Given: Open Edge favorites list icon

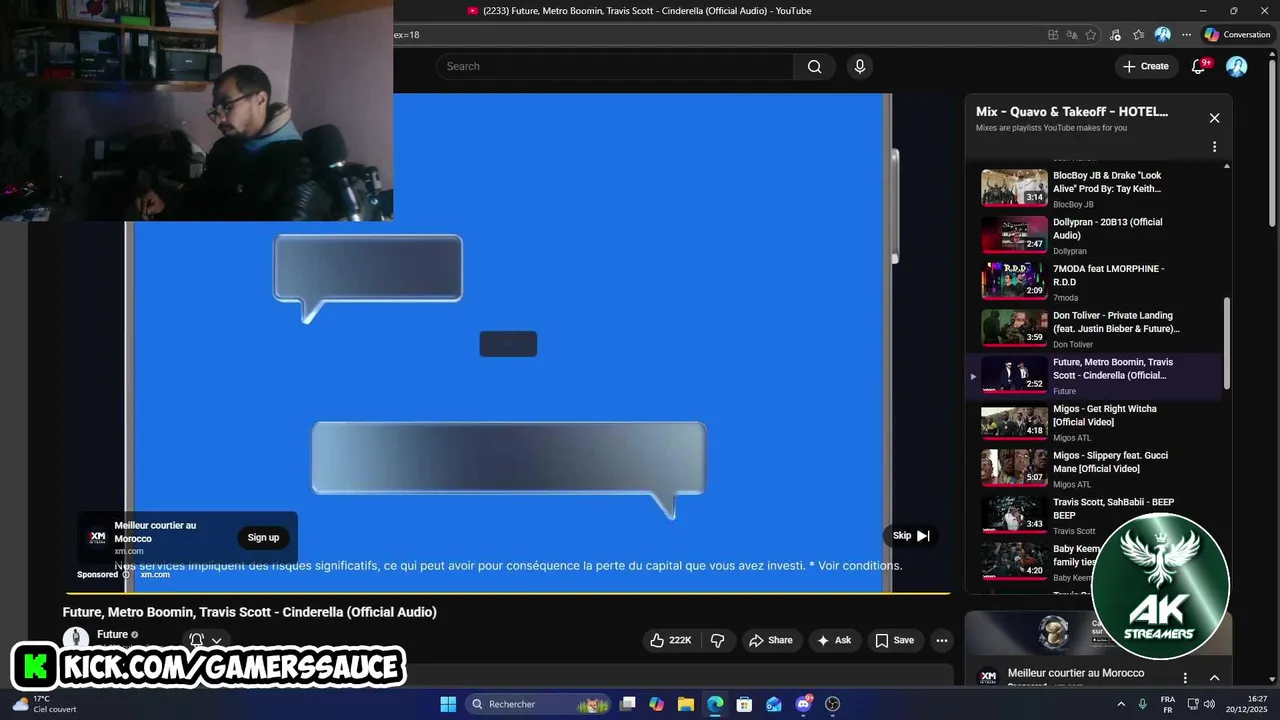Looking at the screenshot, I should pos(1138,35).
